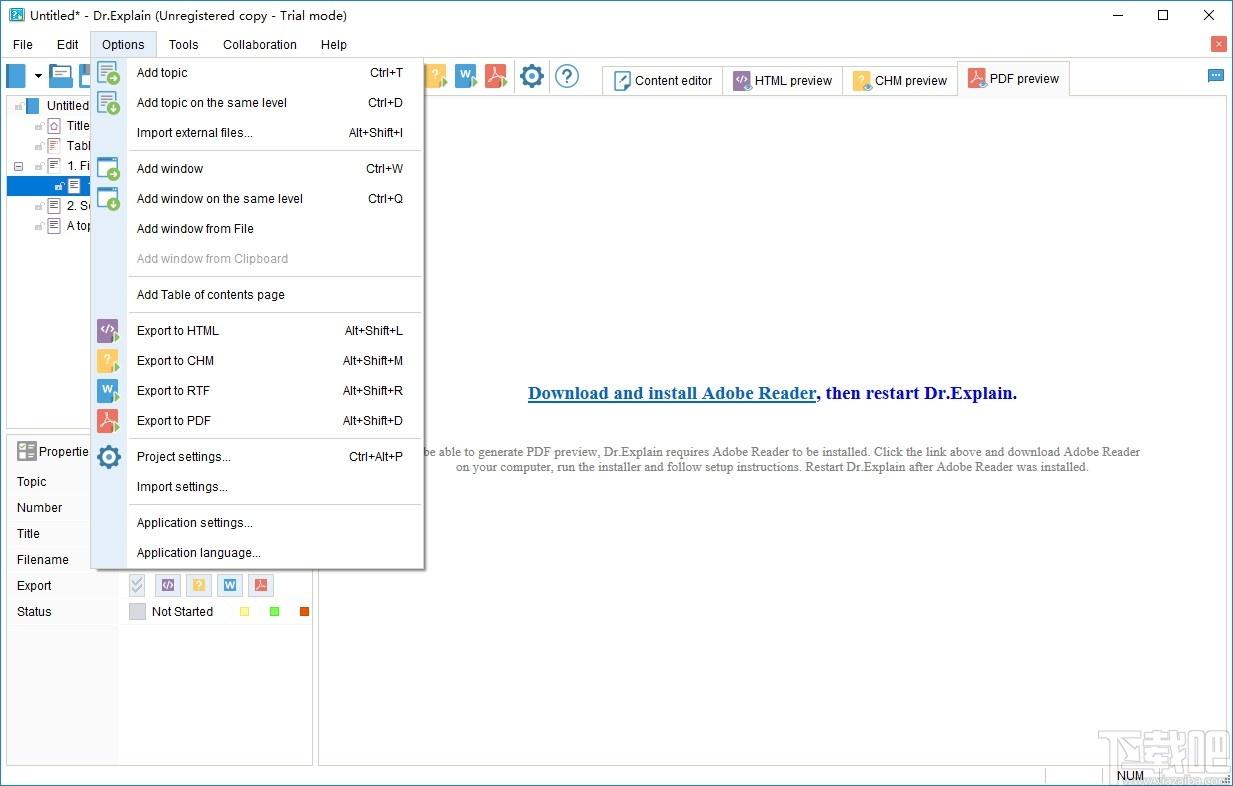
Task: Open project settings via gear toolbar icon
Action: (532, 76)
